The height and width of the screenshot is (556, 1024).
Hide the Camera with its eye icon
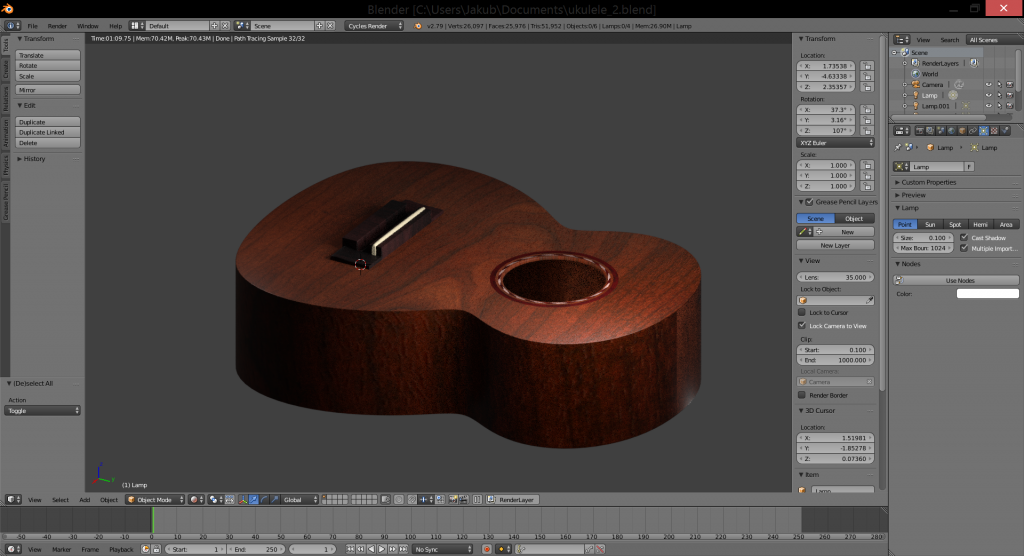coord(988,84)
